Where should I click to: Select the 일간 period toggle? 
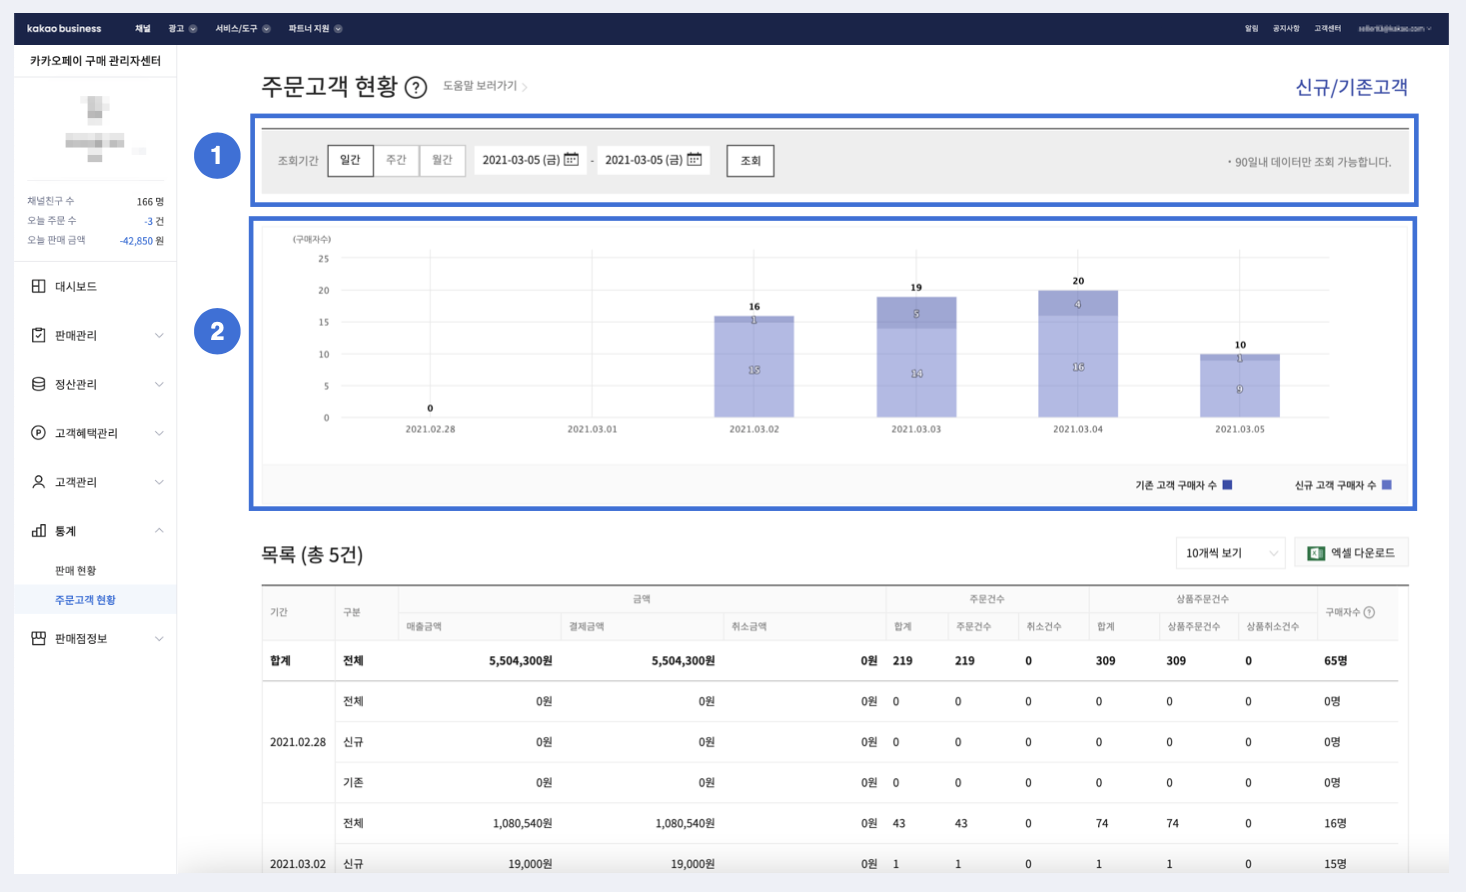[350, 160]
